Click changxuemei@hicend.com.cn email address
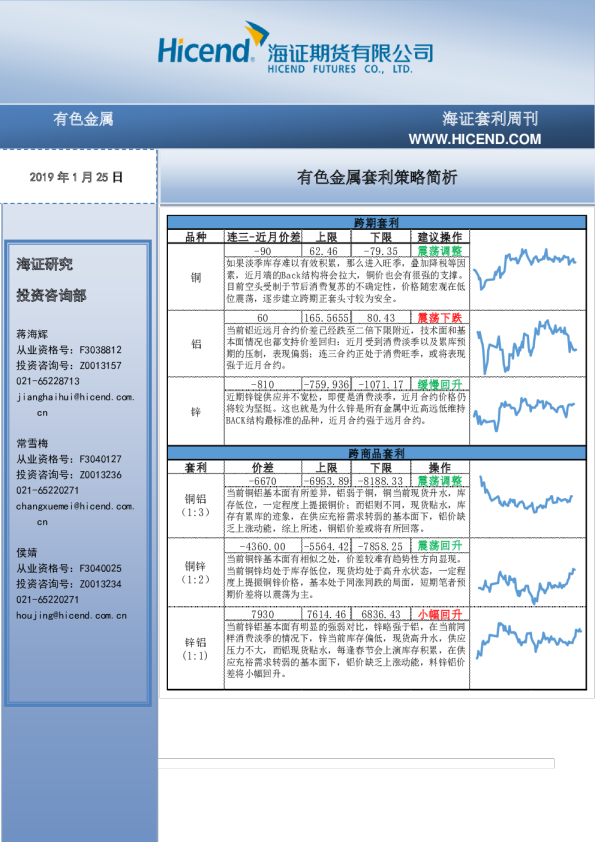The height and width of the screenshot is (842, 595). click(x=75, y=513)
